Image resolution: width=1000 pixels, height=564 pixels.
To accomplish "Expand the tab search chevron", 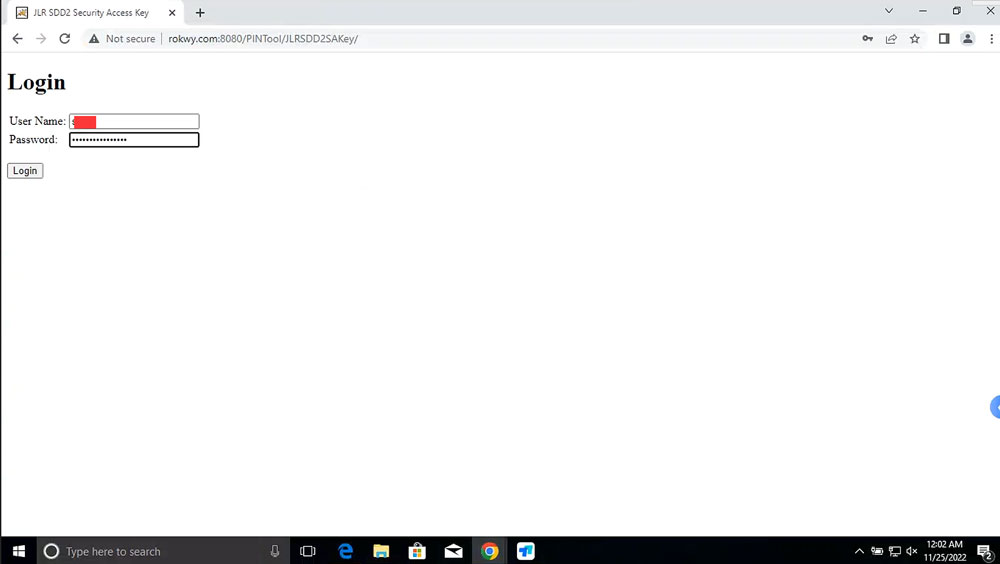I will click(x=889, y=12).
